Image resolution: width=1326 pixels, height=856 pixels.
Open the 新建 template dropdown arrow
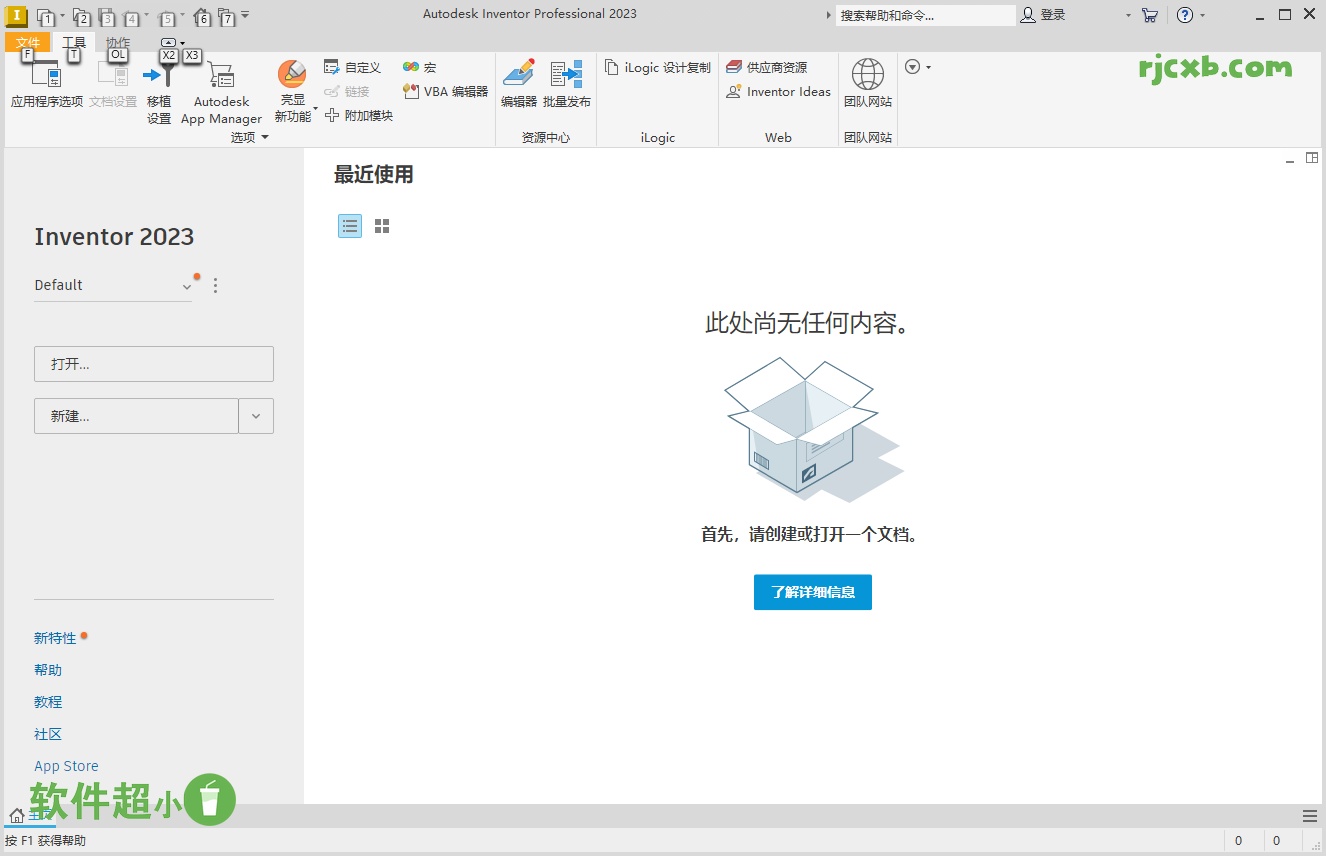tap(256, 416)
